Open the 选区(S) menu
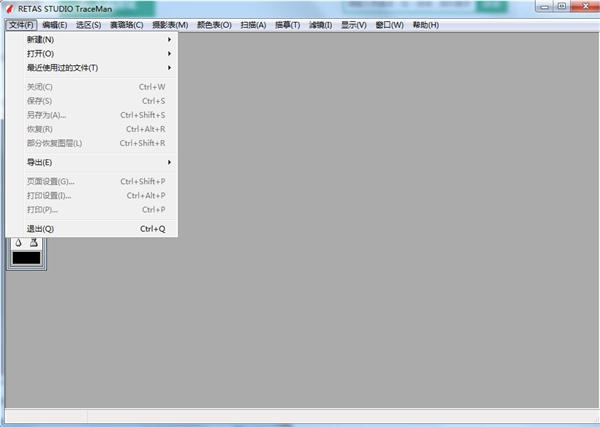Image resolution: width=600 pixels, height=427 pixels. (88, 24)
